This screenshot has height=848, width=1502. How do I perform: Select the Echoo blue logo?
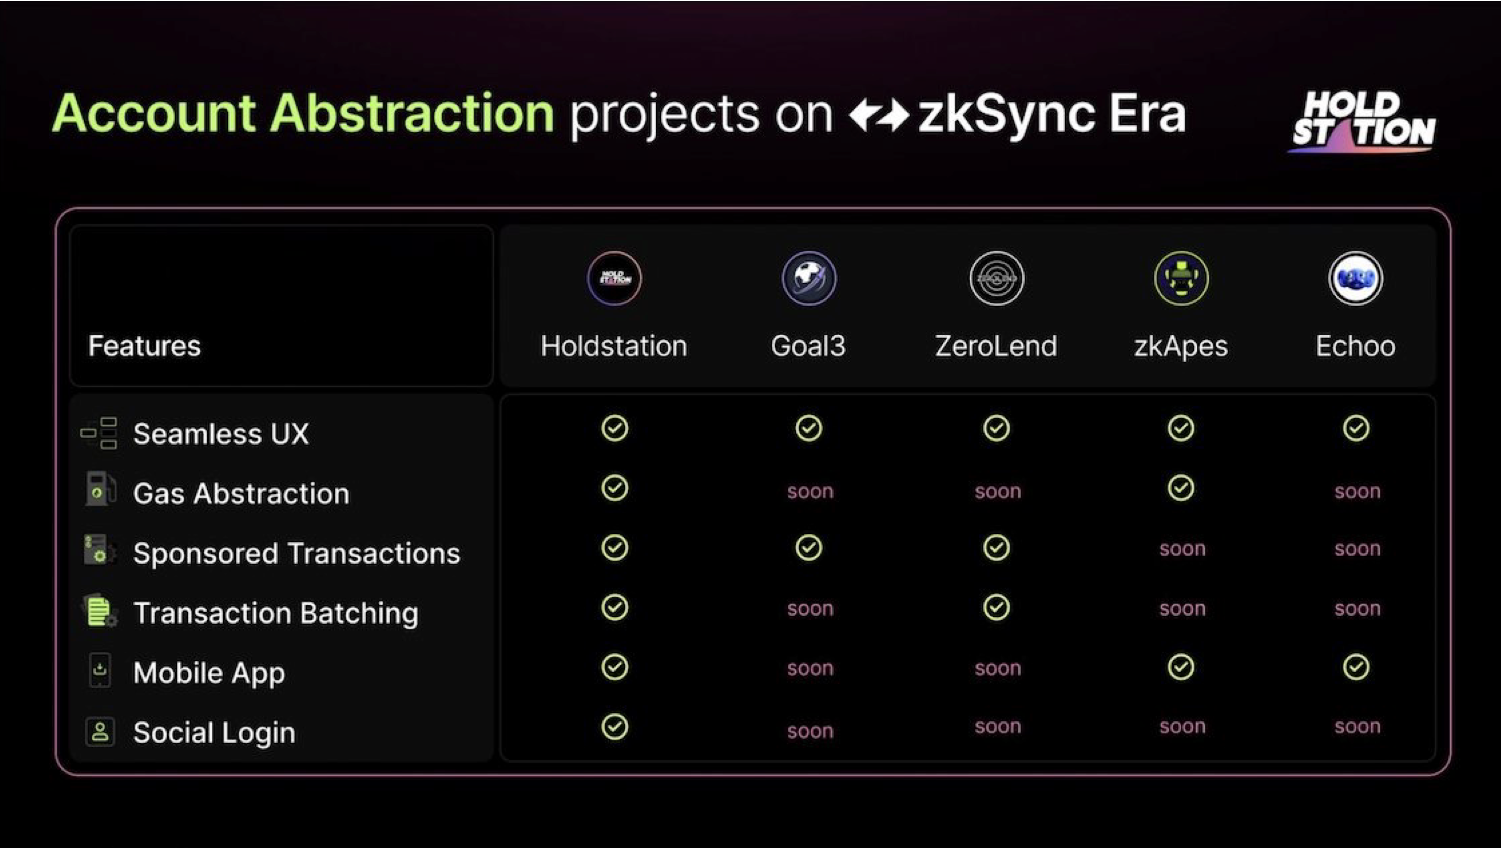pyautogui.click(x=1356, y=278)
